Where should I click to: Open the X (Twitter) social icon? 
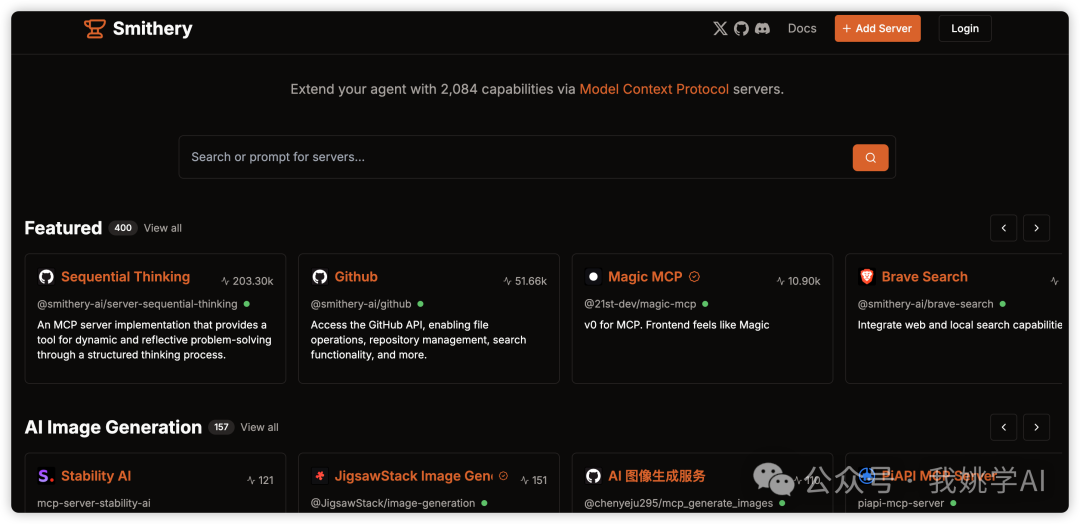tap(720, 28)
